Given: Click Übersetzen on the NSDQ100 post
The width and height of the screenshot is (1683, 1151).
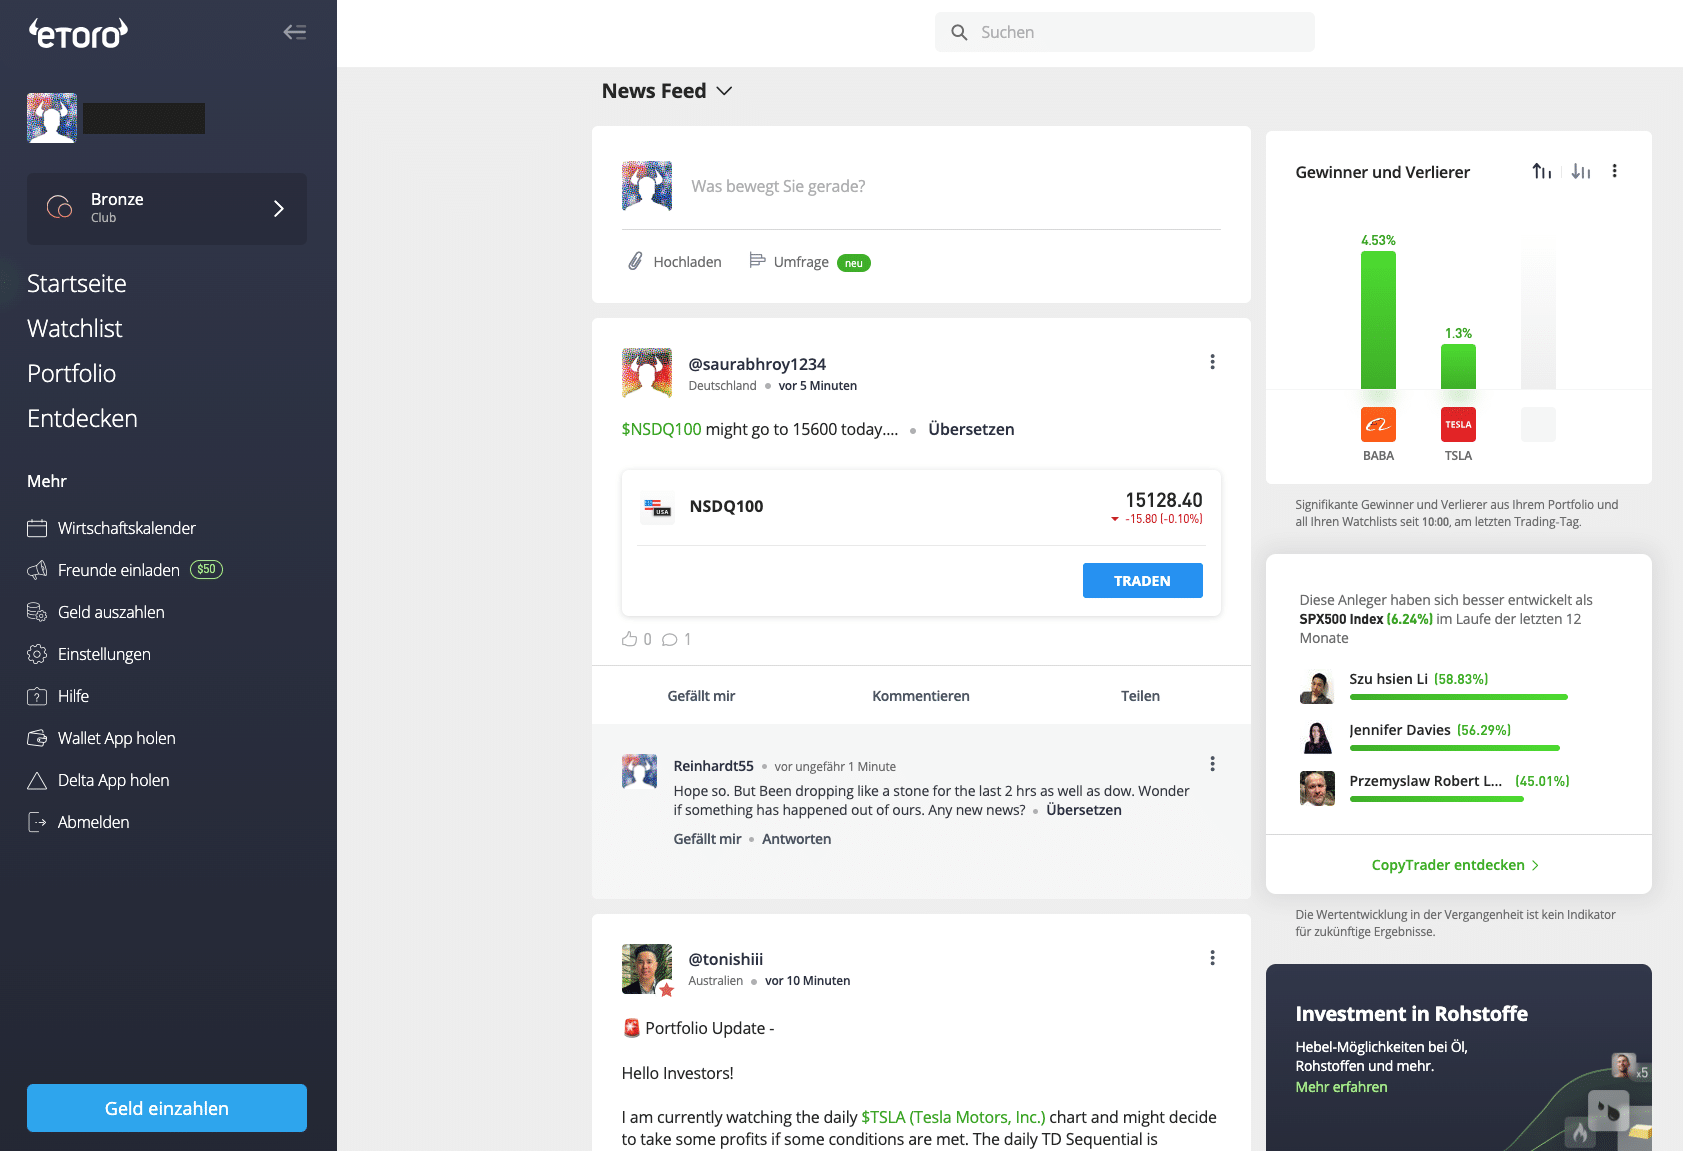Looking at the screenshot, I should pos(971,429).
